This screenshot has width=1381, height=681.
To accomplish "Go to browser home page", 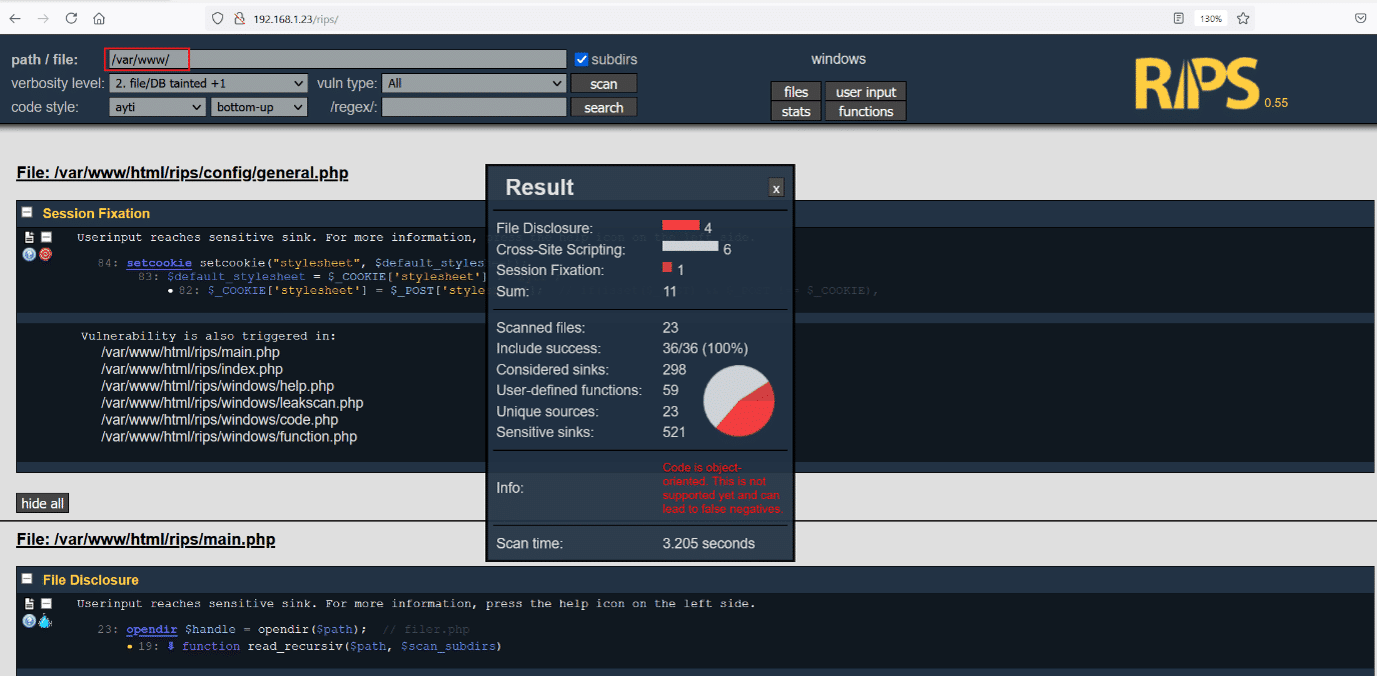I will tap(99, 18).
